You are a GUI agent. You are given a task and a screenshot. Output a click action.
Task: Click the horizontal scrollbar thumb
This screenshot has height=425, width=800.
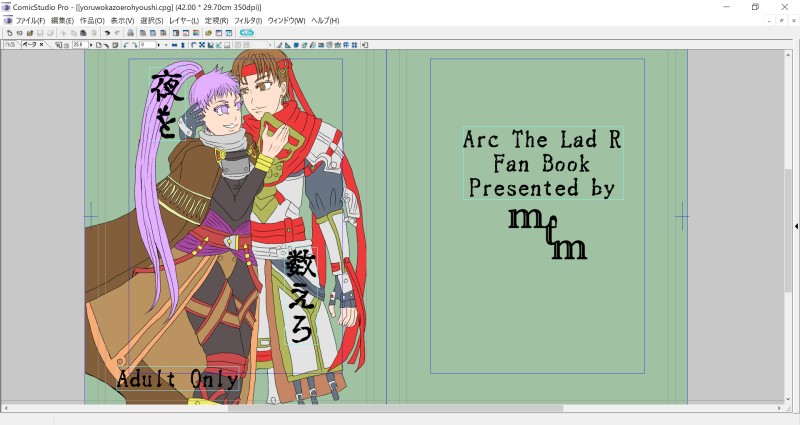pos(395,408)
